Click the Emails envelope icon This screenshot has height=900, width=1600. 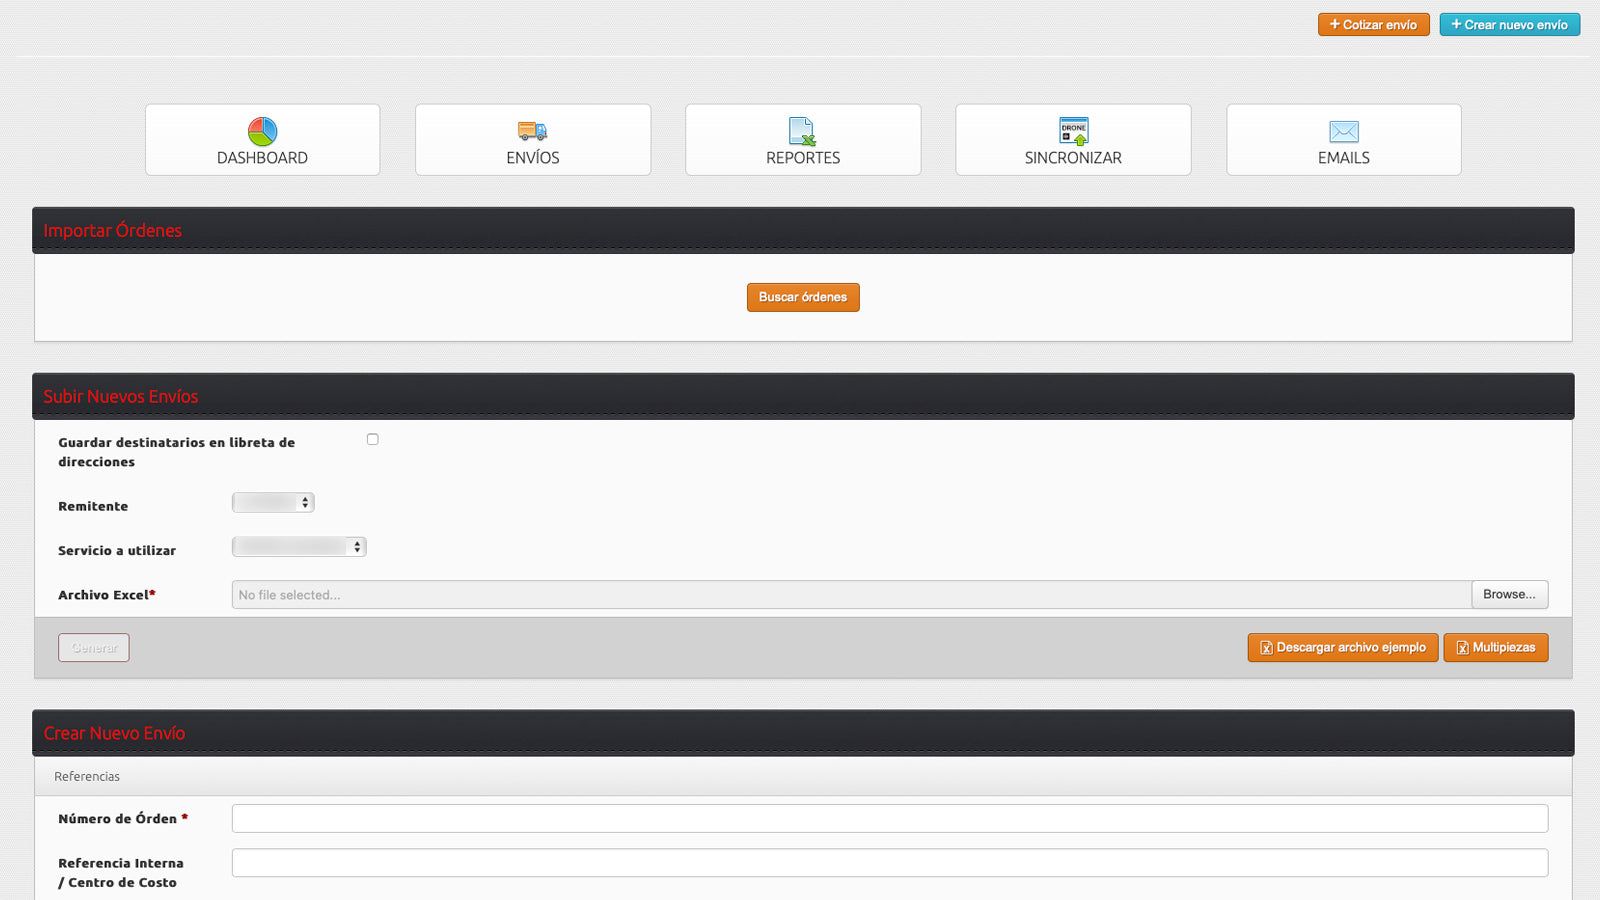click(1344, 131)
